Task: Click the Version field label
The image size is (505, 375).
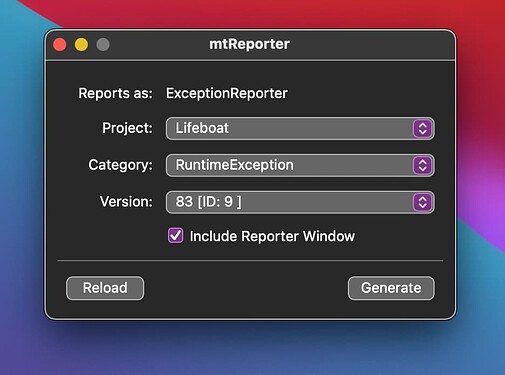Action: pos(126,202)
